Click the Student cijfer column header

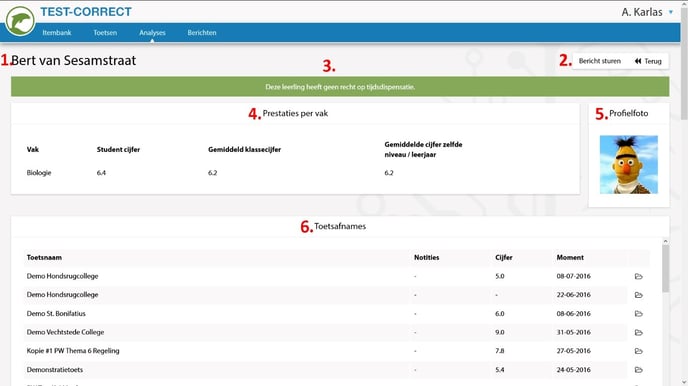coord(118,150)
